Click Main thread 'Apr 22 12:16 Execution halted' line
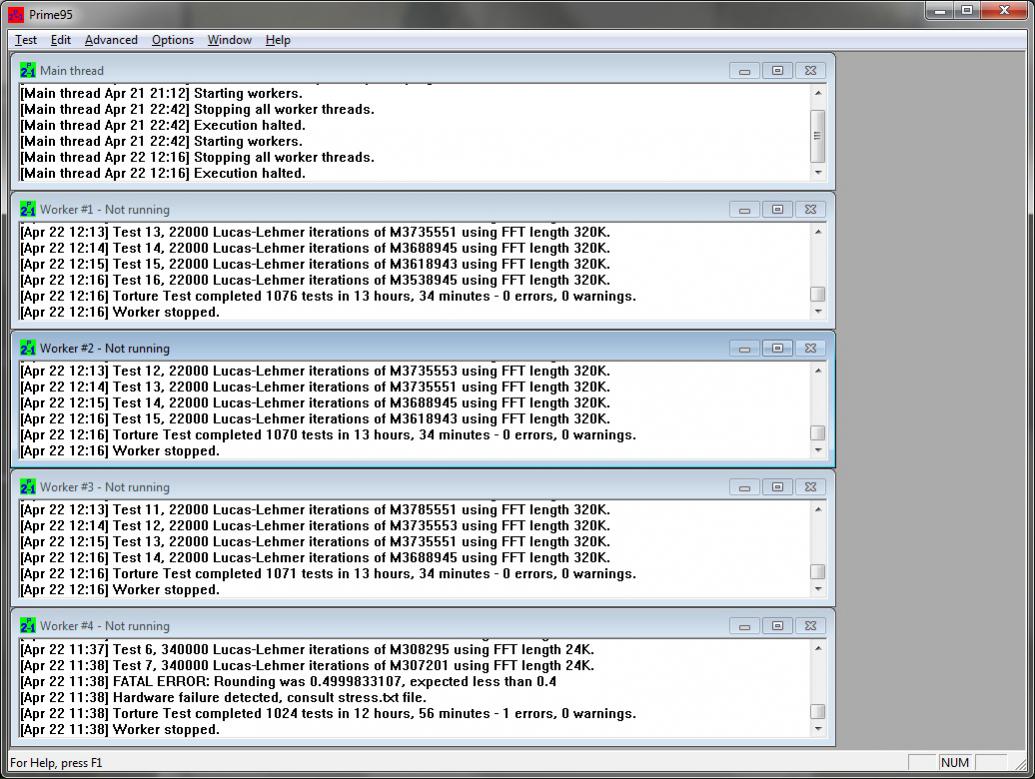This screenshot has height=779, width=1035. 163,173
